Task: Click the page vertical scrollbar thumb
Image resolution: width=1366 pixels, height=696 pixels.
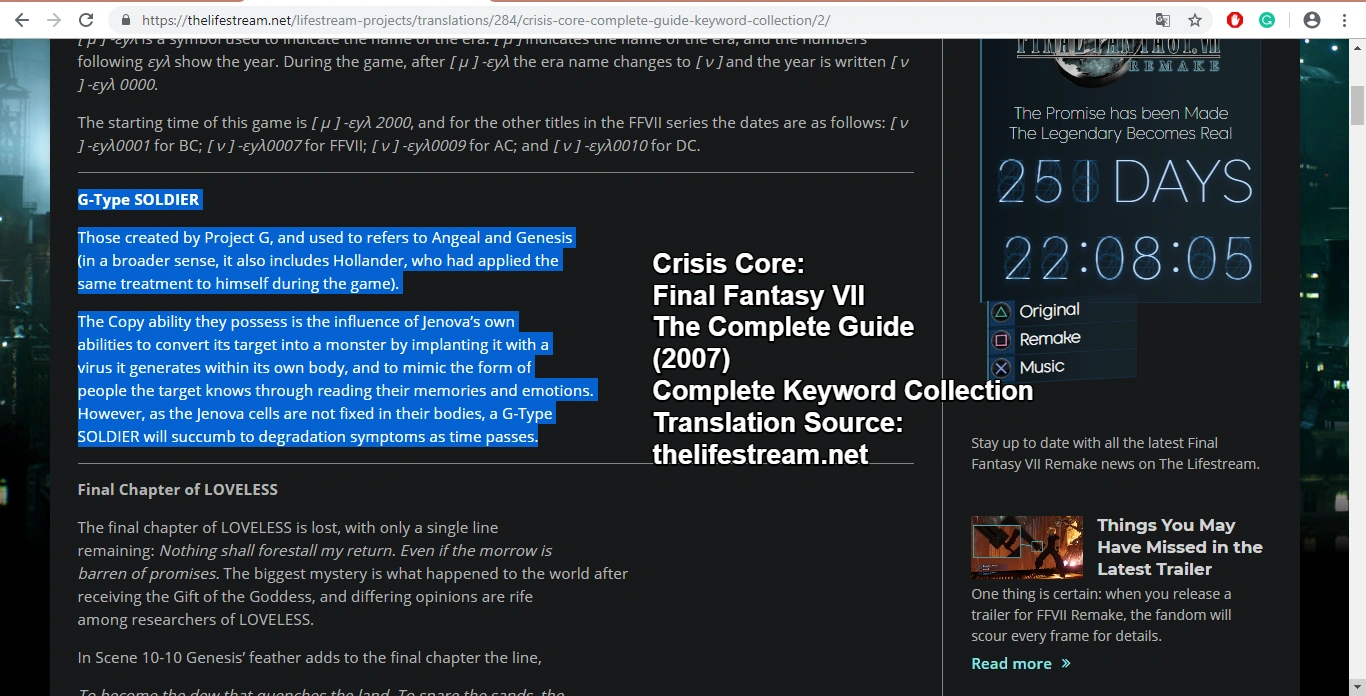Action: pos(1357,105)
